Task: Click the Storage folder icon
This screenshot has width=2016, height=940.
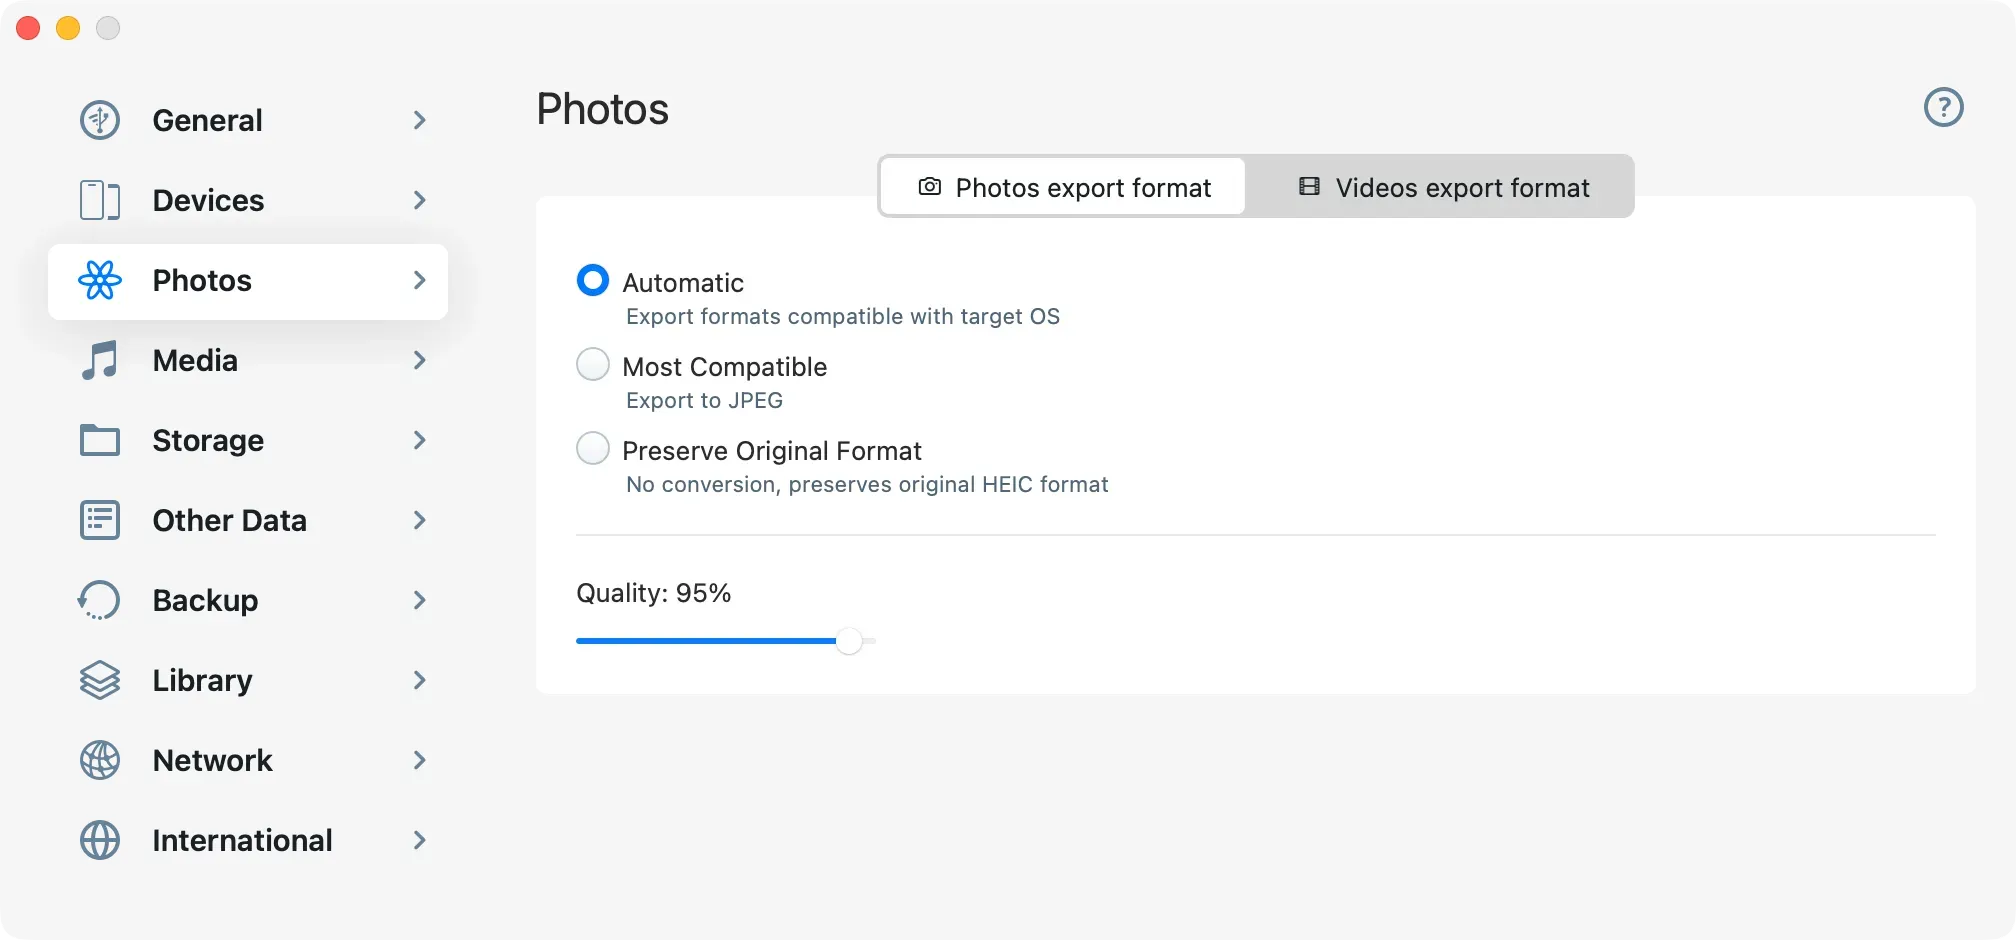Action: (99, 440)
